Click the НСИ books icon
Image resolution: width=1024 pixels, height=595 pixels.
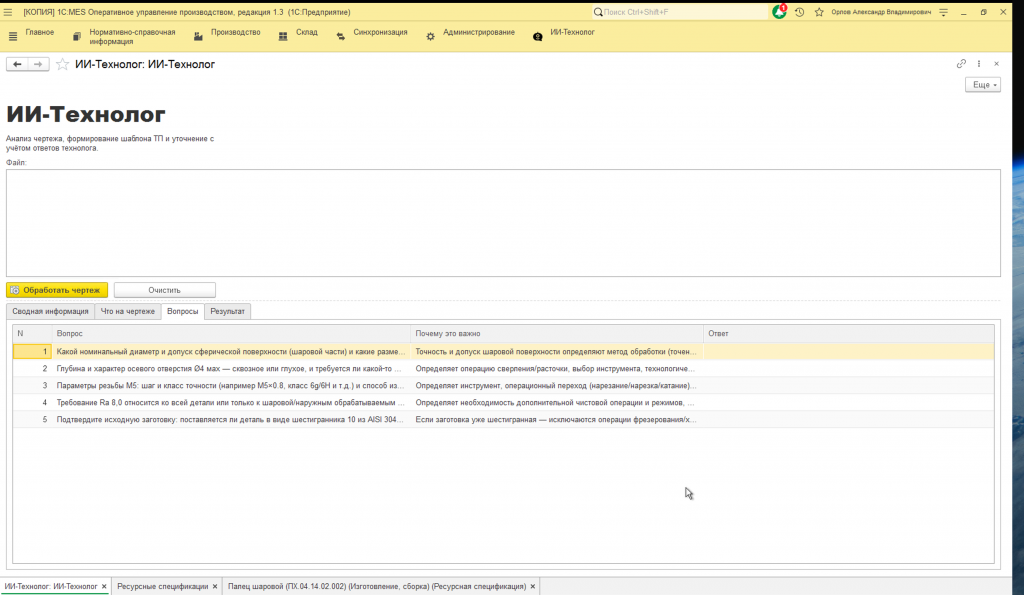77,37
